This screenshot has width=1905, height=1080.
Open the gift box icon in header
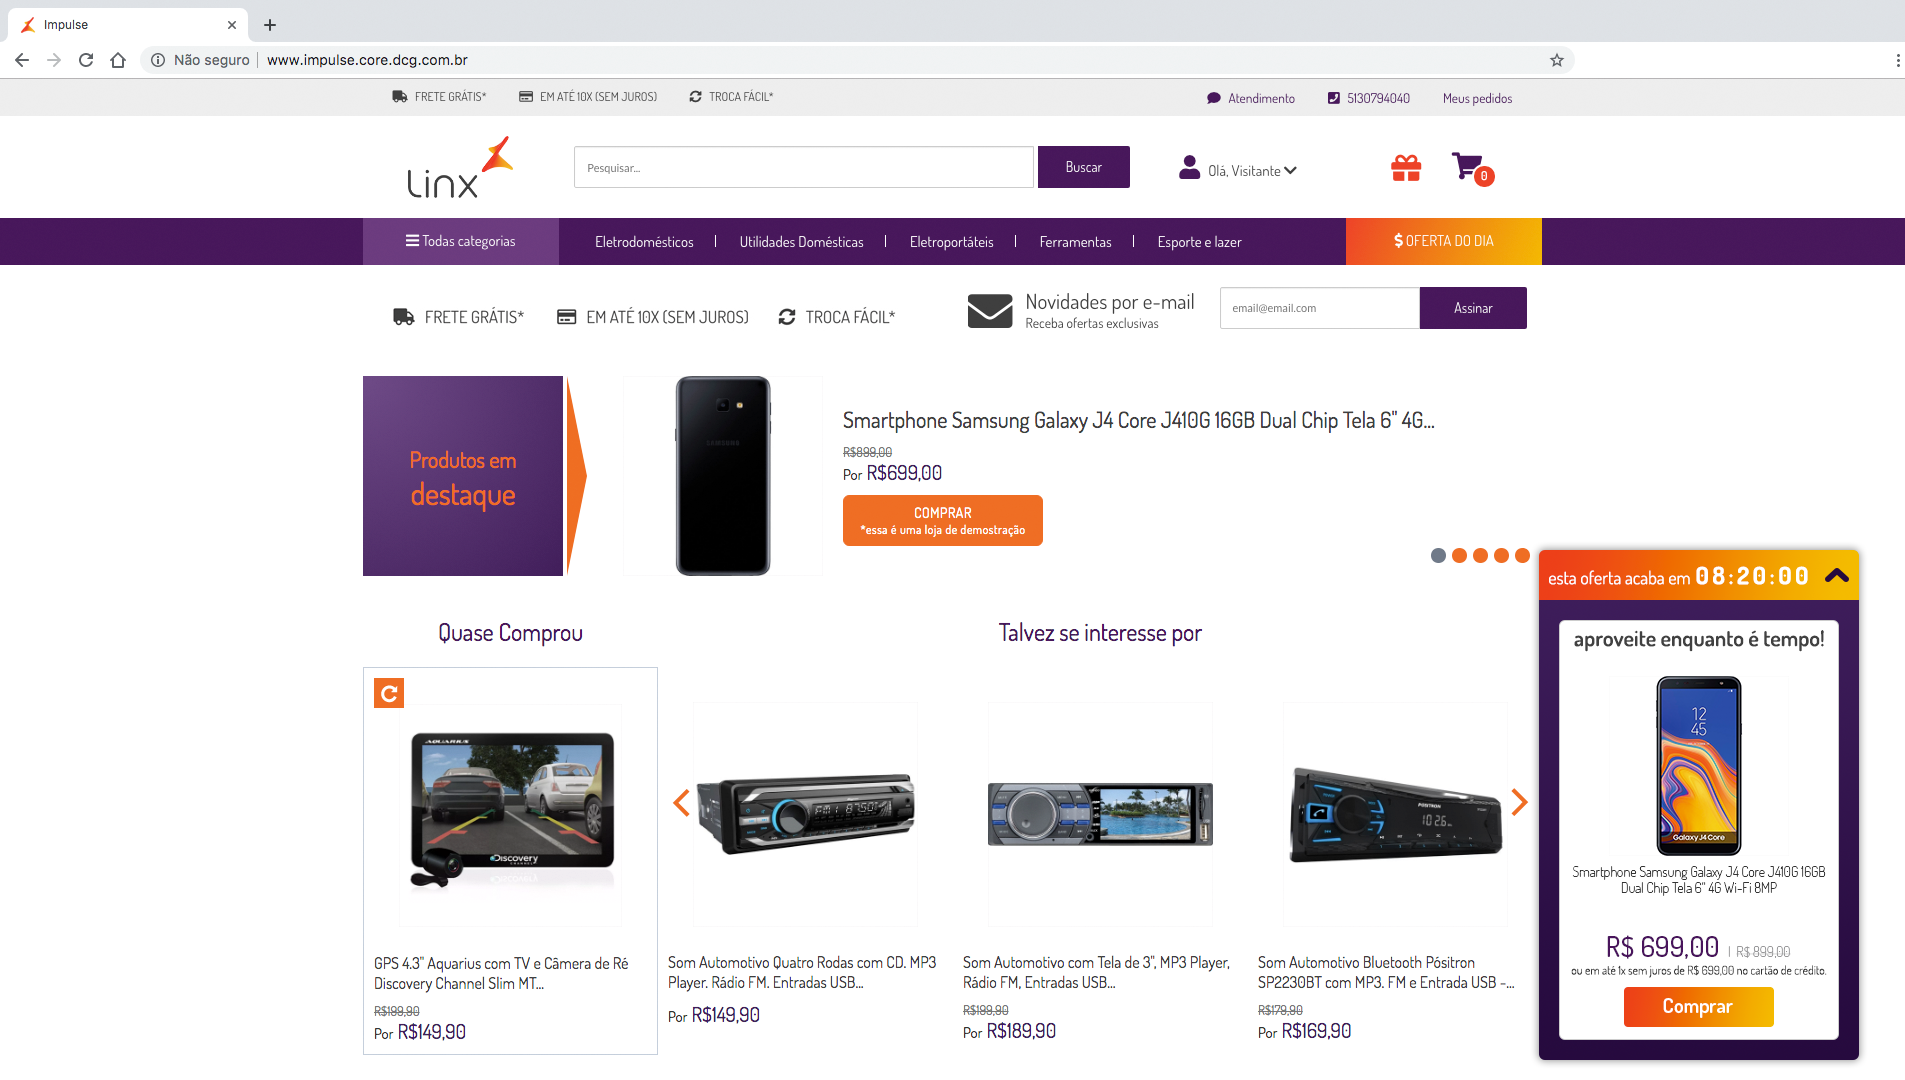coord(1406,168)
